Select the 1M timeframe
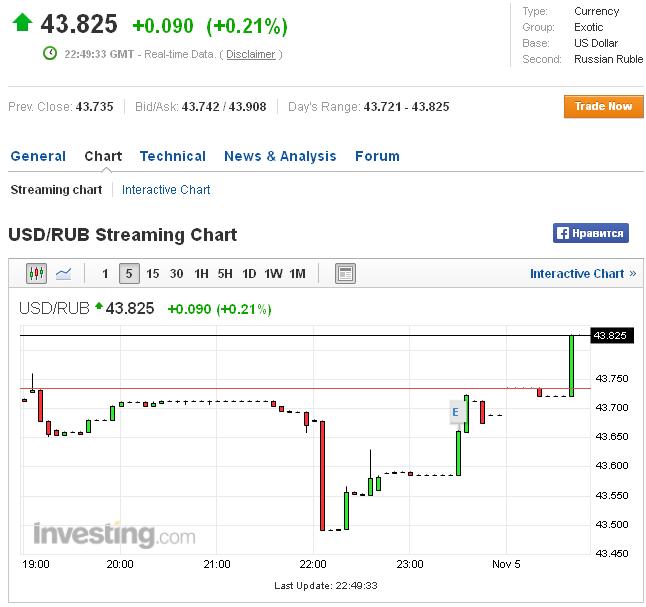 pos(297,274)
